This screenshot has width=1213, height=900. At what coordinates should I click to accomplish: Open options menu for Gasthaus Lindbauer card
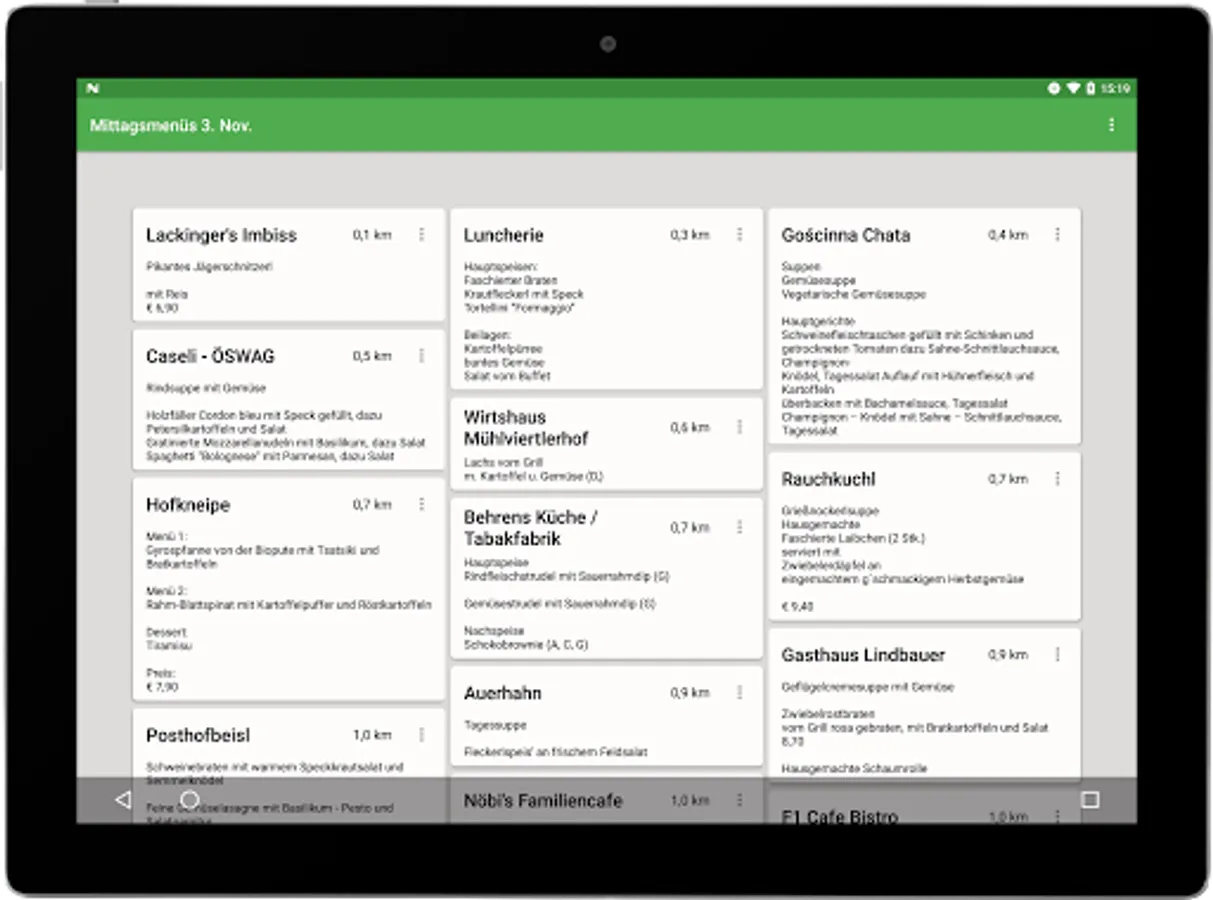[x=1057, y=655]
